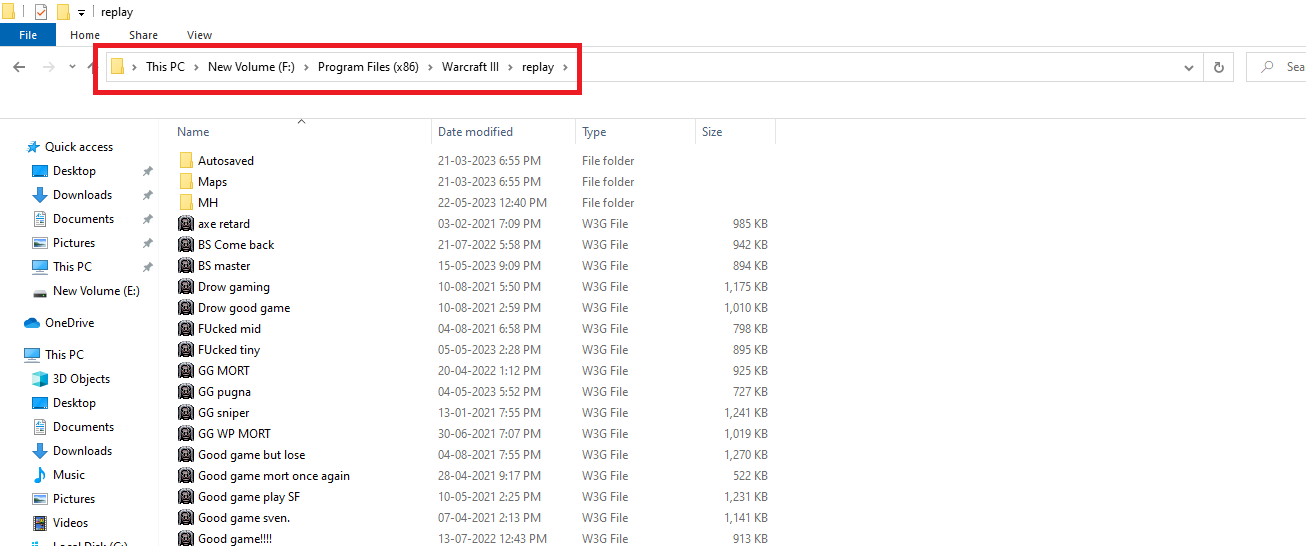Click 'New Volume (F:)' breadcrumb segment

(x=251, y=67)
